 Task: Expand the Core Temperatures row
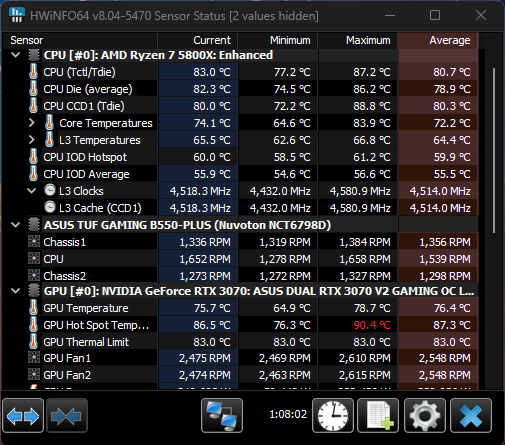[x=32, y=123]
